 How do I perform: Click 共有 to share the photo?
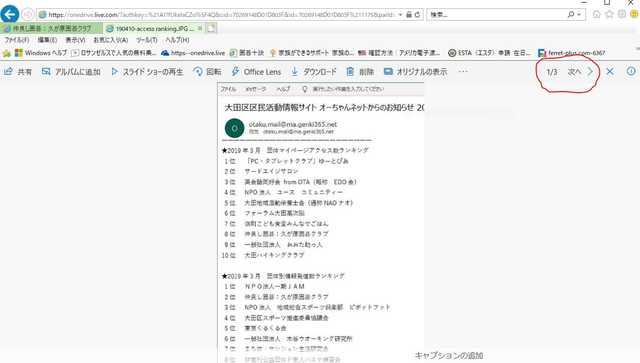tap(18, 72)
